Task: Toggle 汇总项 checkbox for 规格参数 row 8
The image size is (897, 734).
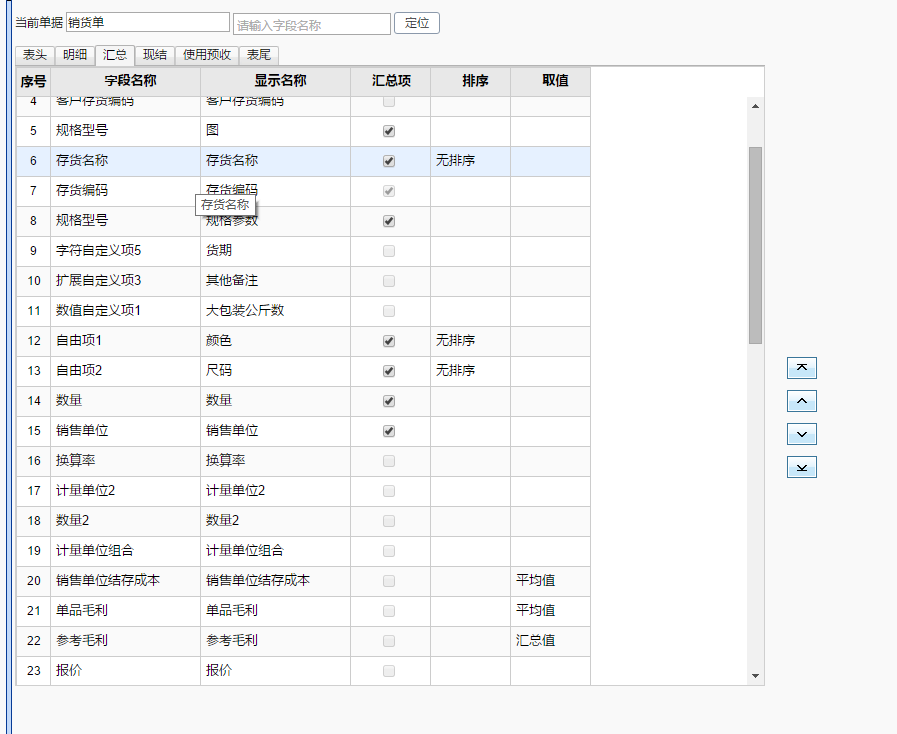Action: pos(389,221)
